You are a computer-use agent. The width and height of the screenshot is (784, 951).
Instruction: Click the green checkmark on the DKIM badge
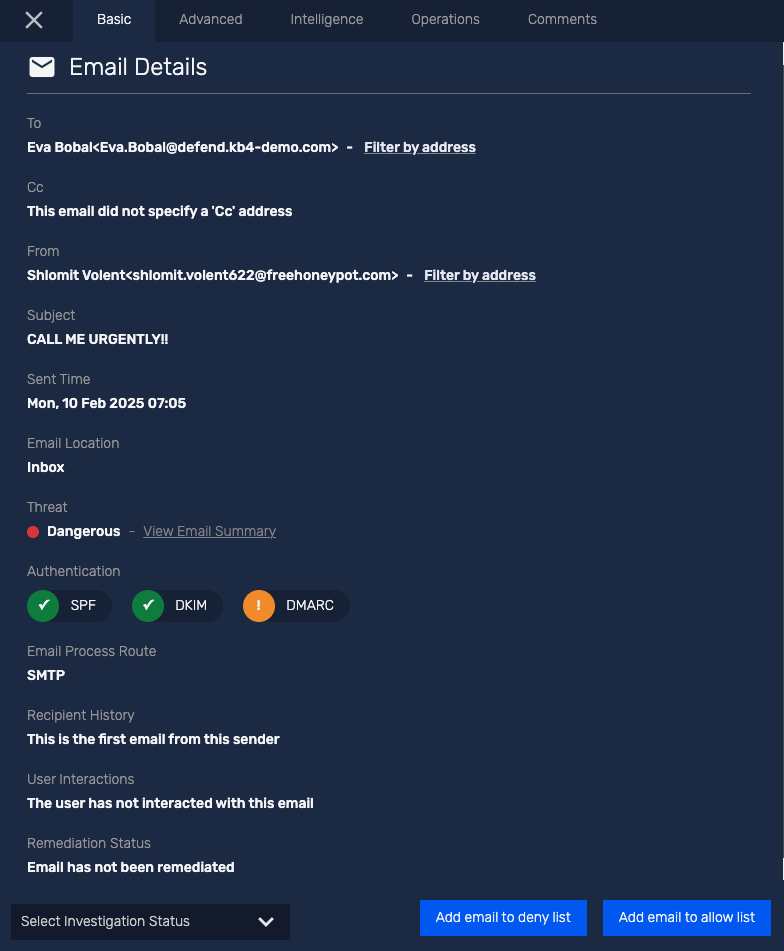(147, 605)
